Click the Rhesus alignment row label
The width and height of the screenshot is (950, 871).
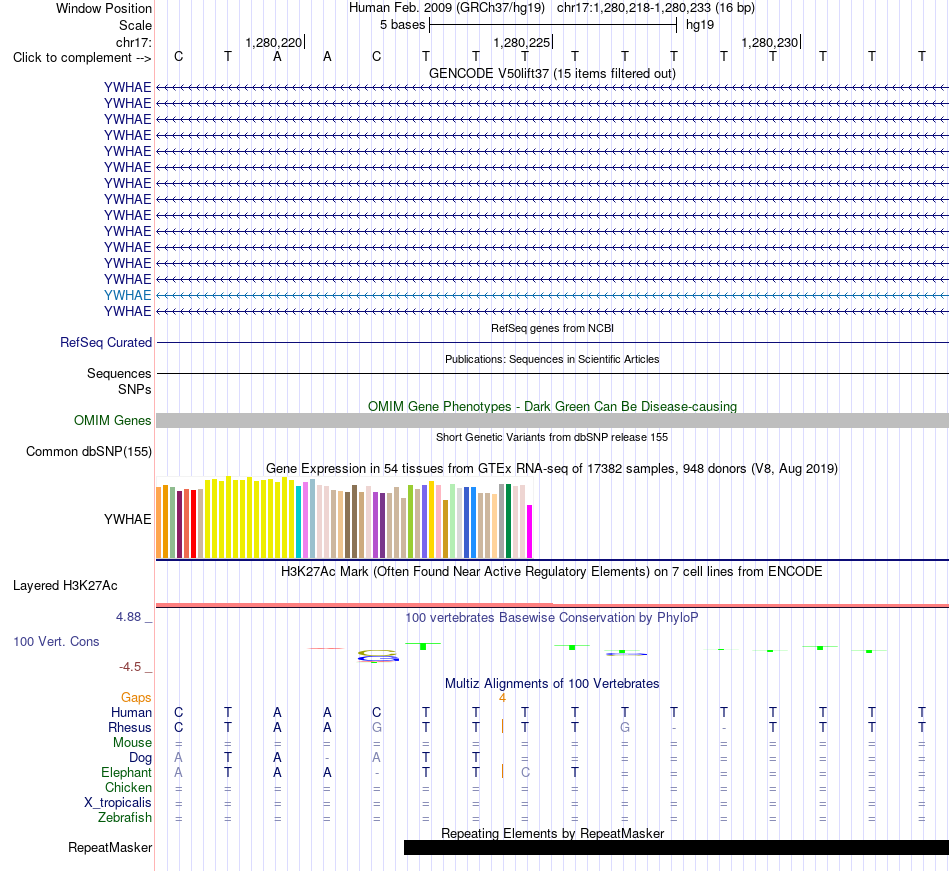click(x=130, y=727)
